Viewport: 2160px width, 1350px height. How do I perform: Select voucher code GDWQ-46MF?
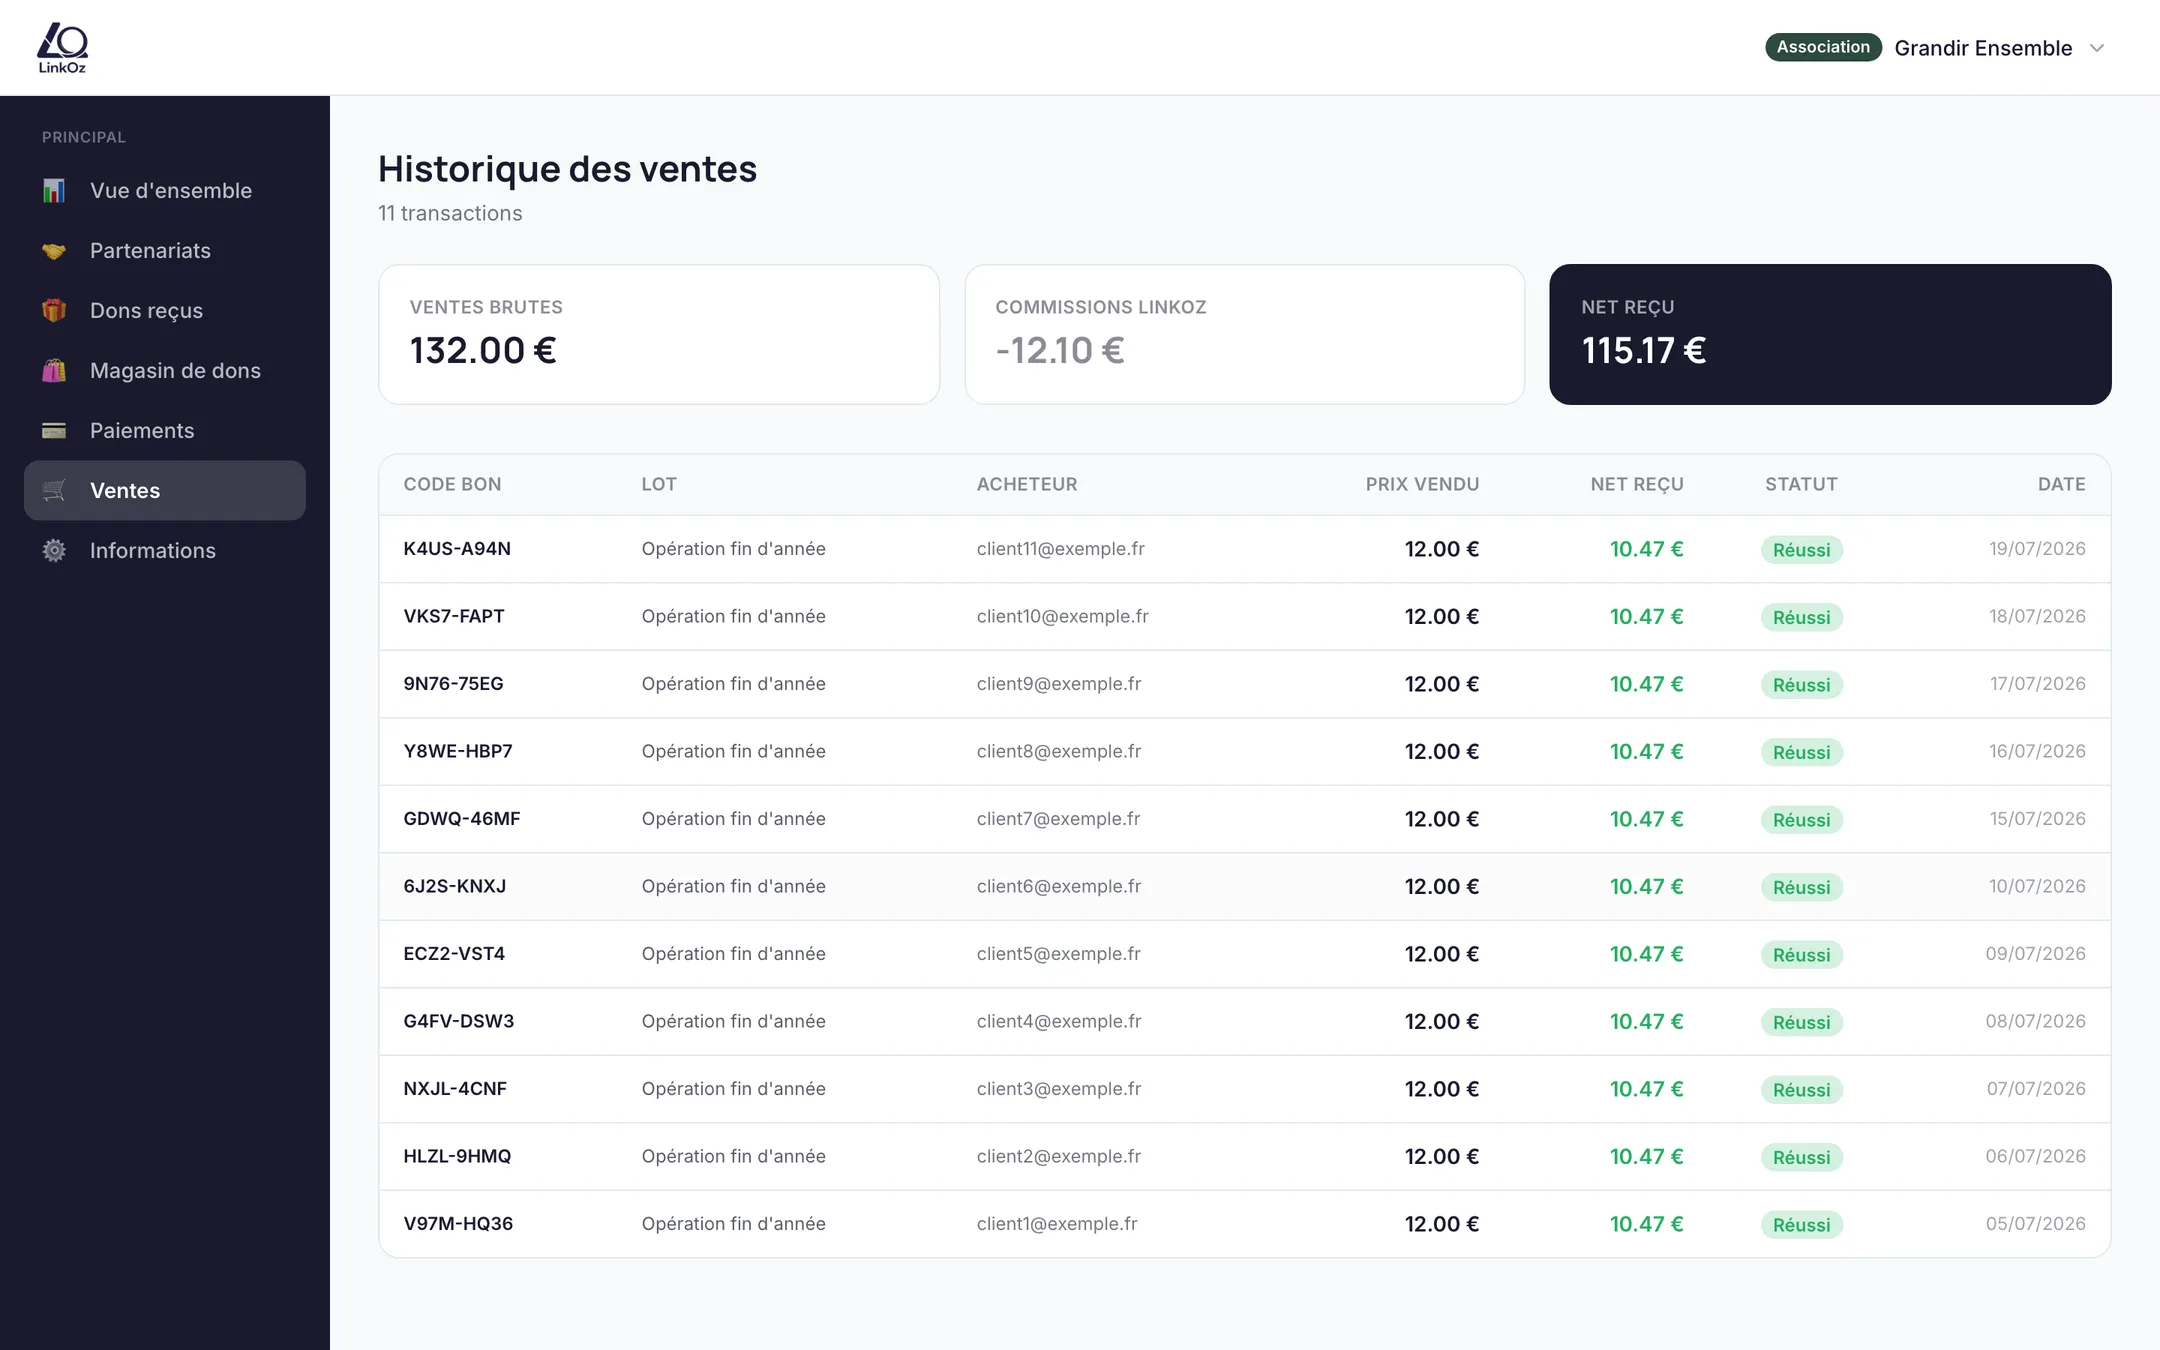pos(462,819)
